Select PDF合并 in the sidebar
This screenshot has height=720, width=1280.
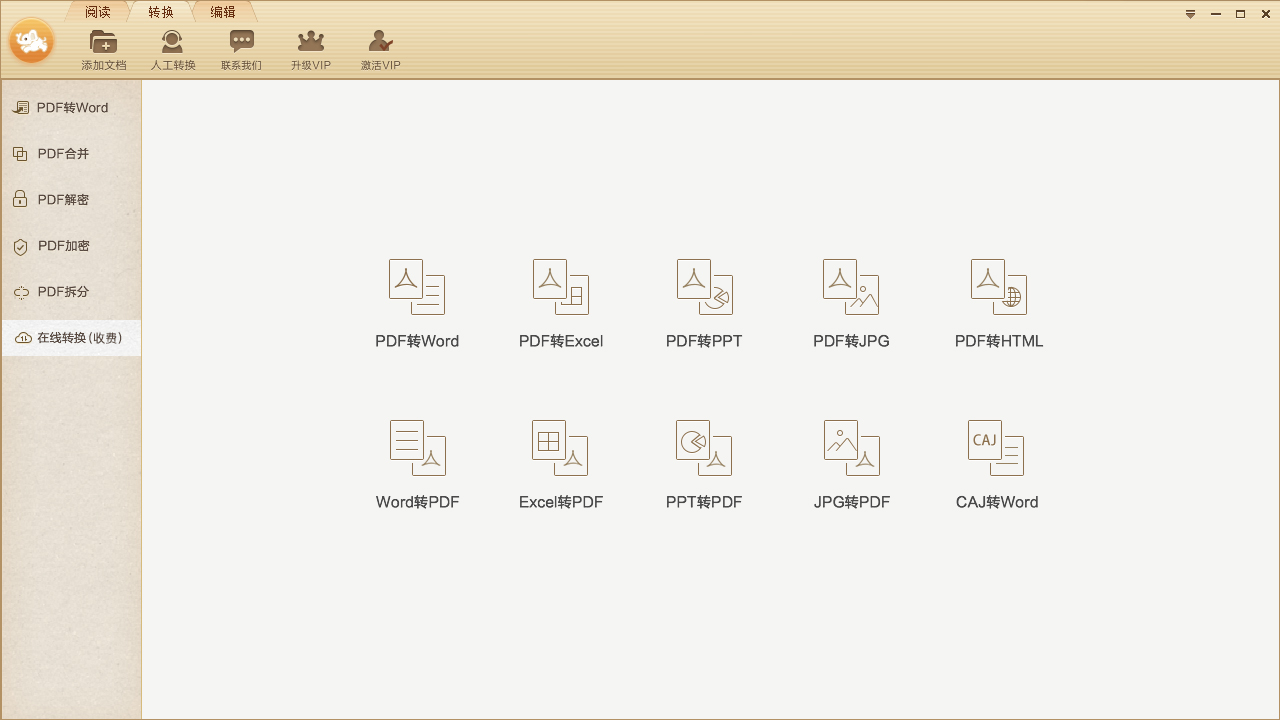(63, 154)
